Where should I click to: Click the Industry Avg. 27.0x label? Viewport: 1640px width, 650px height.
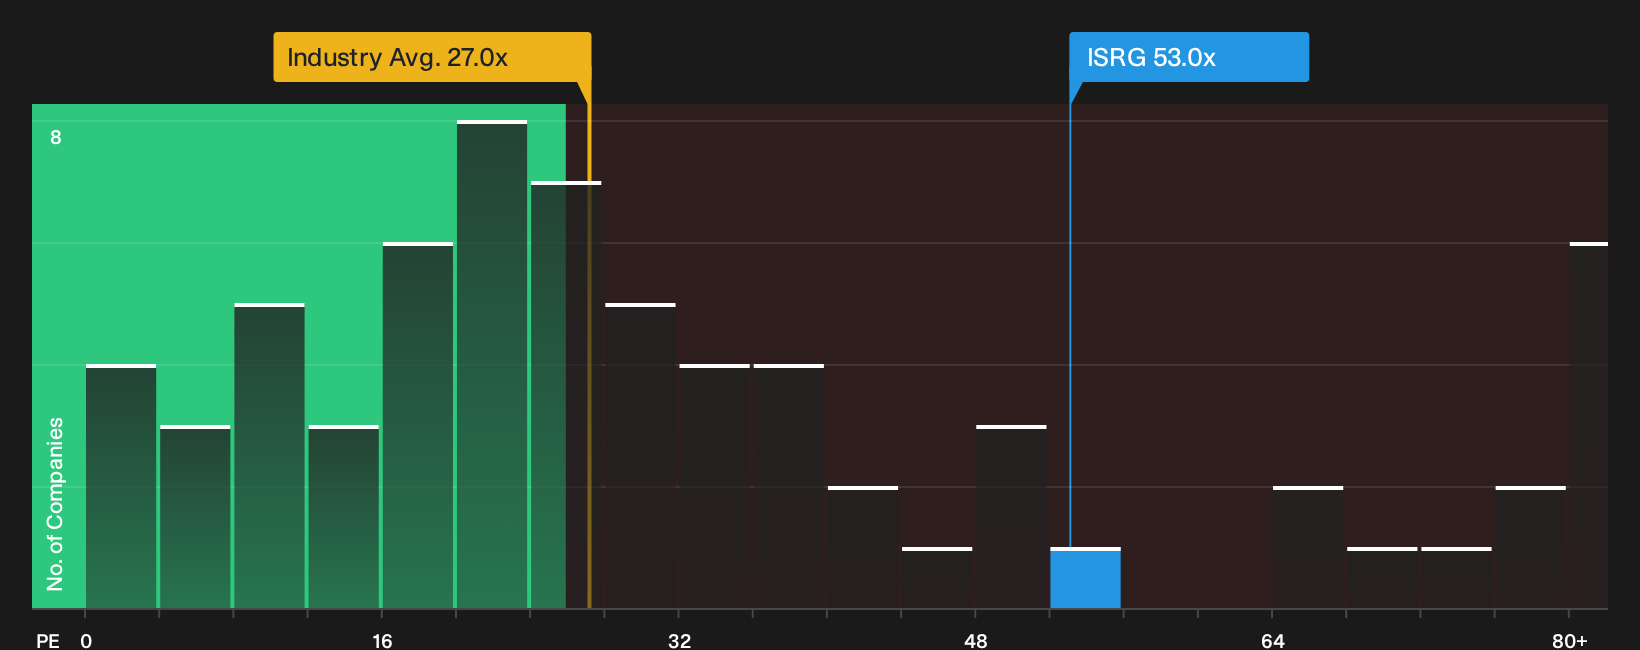point(432,57)
